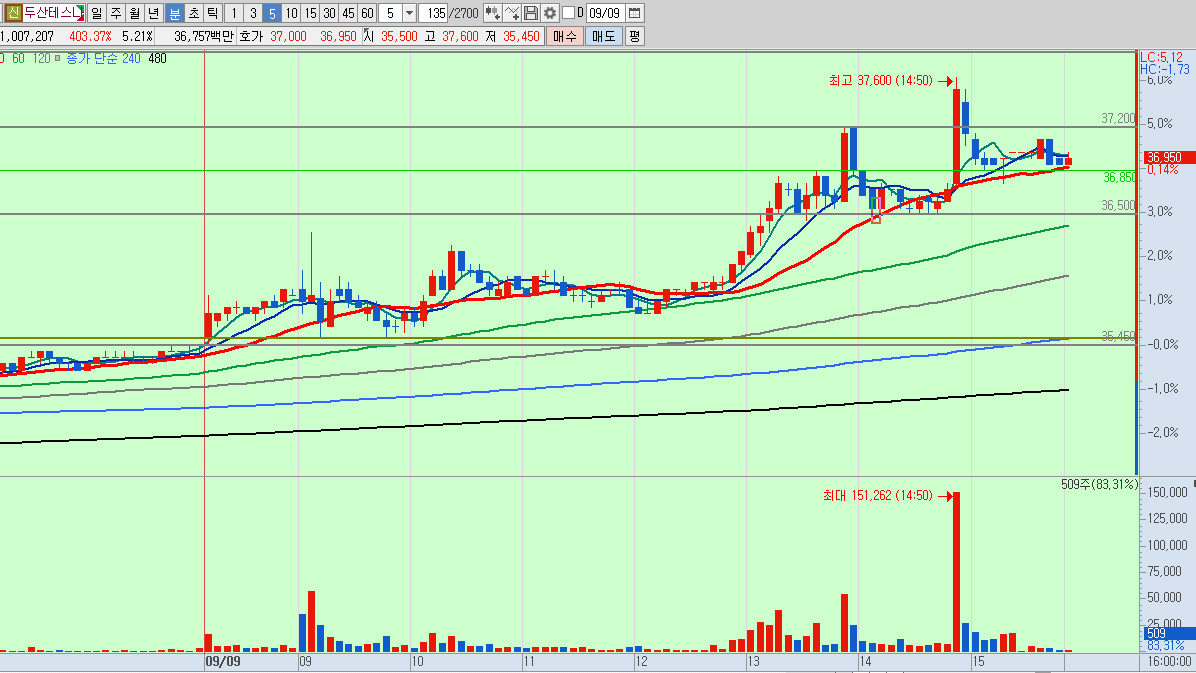This screenshot has width=1196, height=673.
Task: Click the 37,200 horizontal line label
Action: tap(1118, 118)
